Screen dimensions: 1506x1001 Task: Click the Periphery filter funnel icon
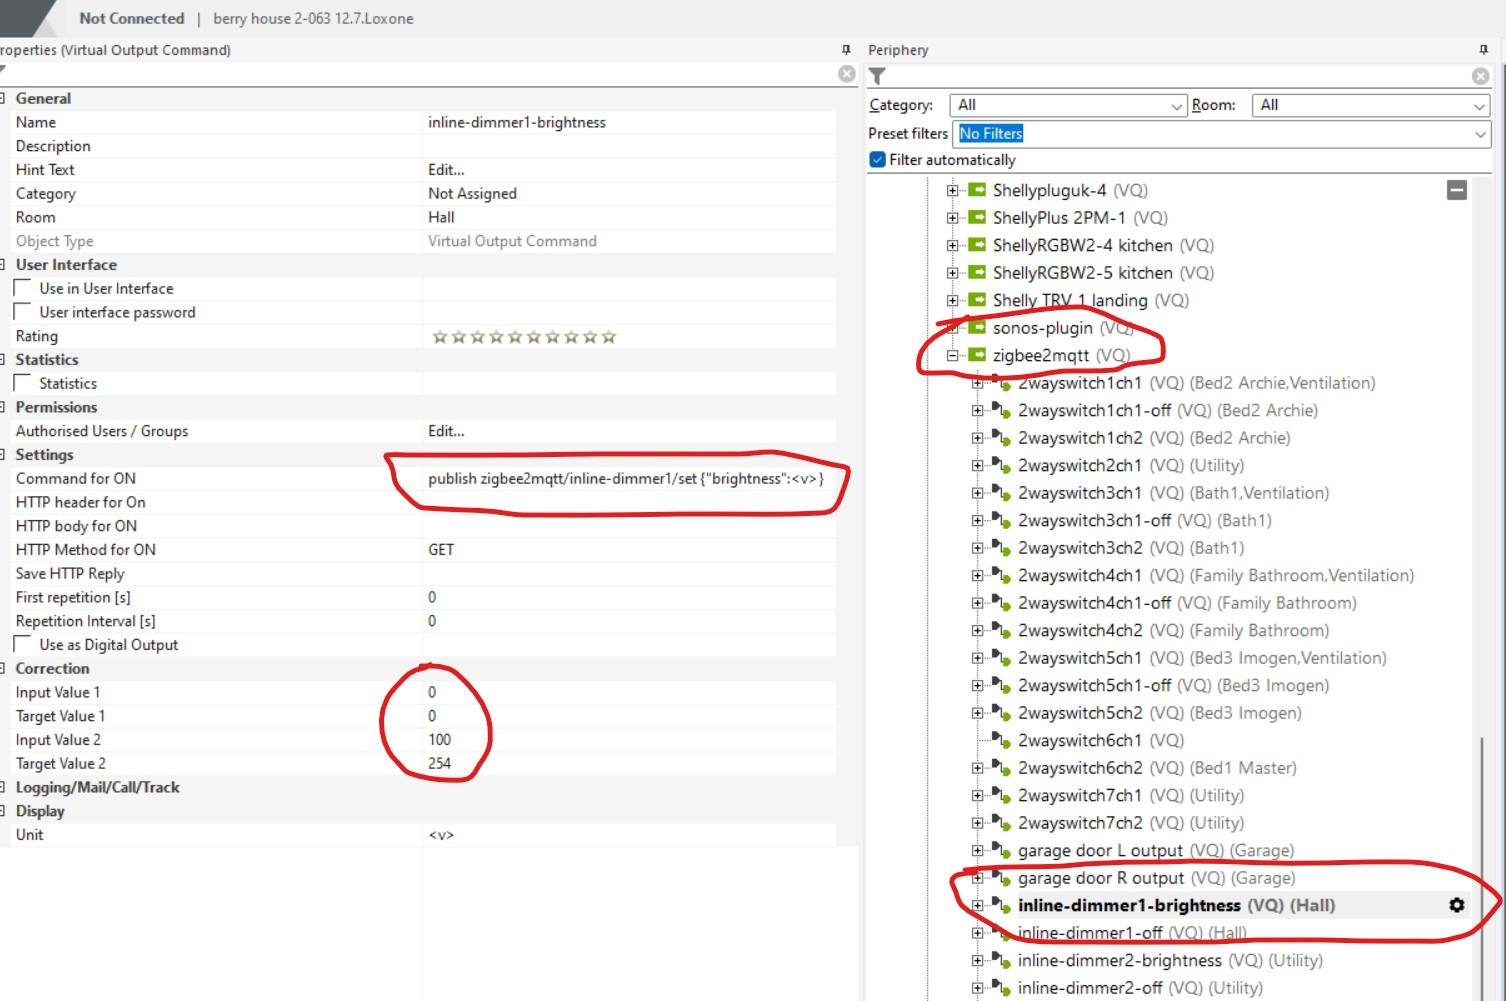(x=878, y=76)
